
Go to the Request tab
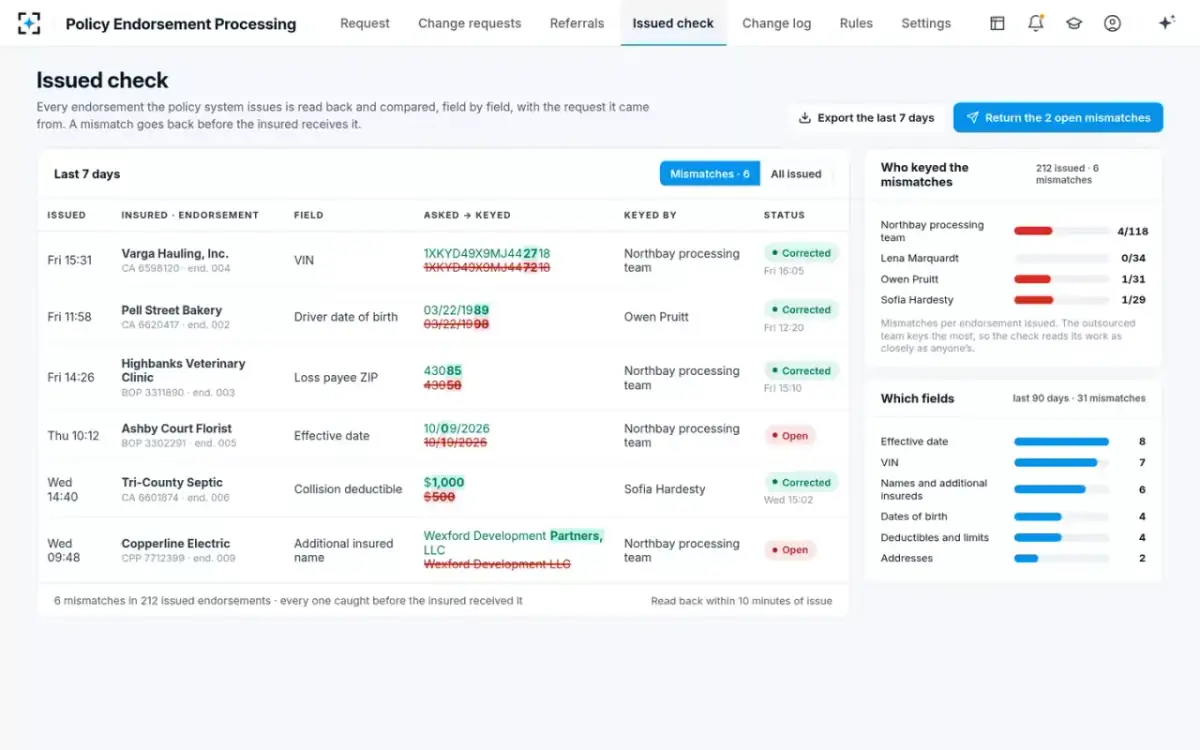pos(365,23)
